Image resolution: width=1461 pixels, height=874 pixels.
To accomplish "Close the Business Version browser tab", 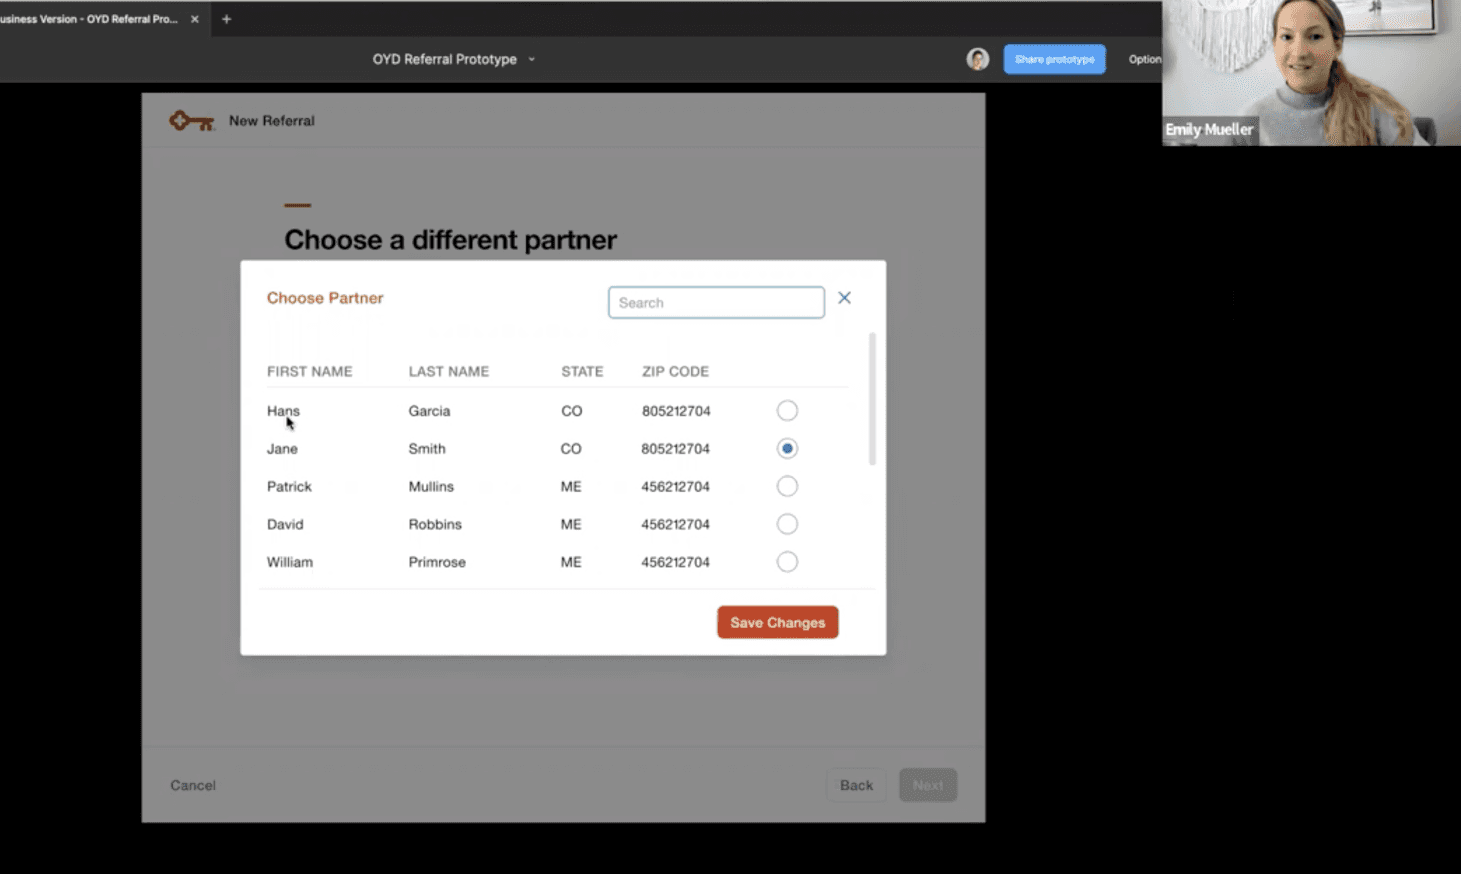I will pyautogui.click(x=194, y=18).
